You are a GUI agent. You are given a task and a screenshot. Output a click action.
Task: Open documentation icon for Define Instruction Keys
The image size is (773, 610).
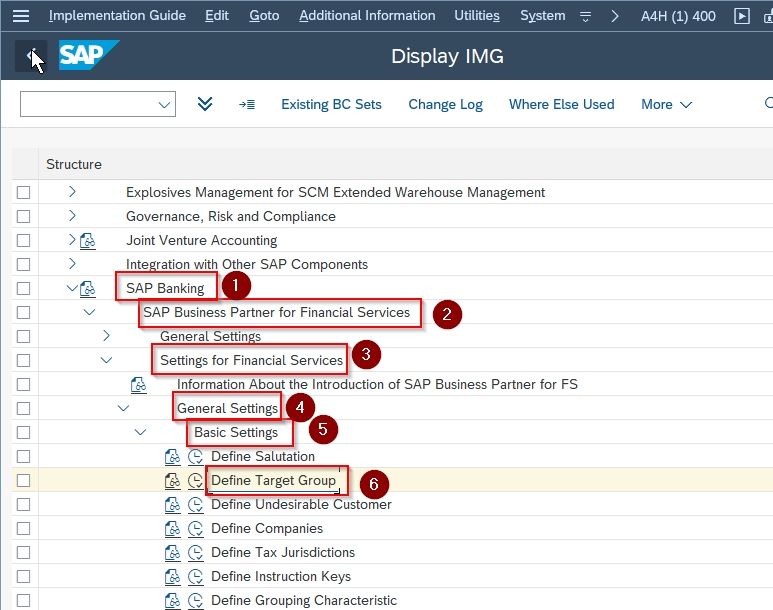tap(173, 576)
